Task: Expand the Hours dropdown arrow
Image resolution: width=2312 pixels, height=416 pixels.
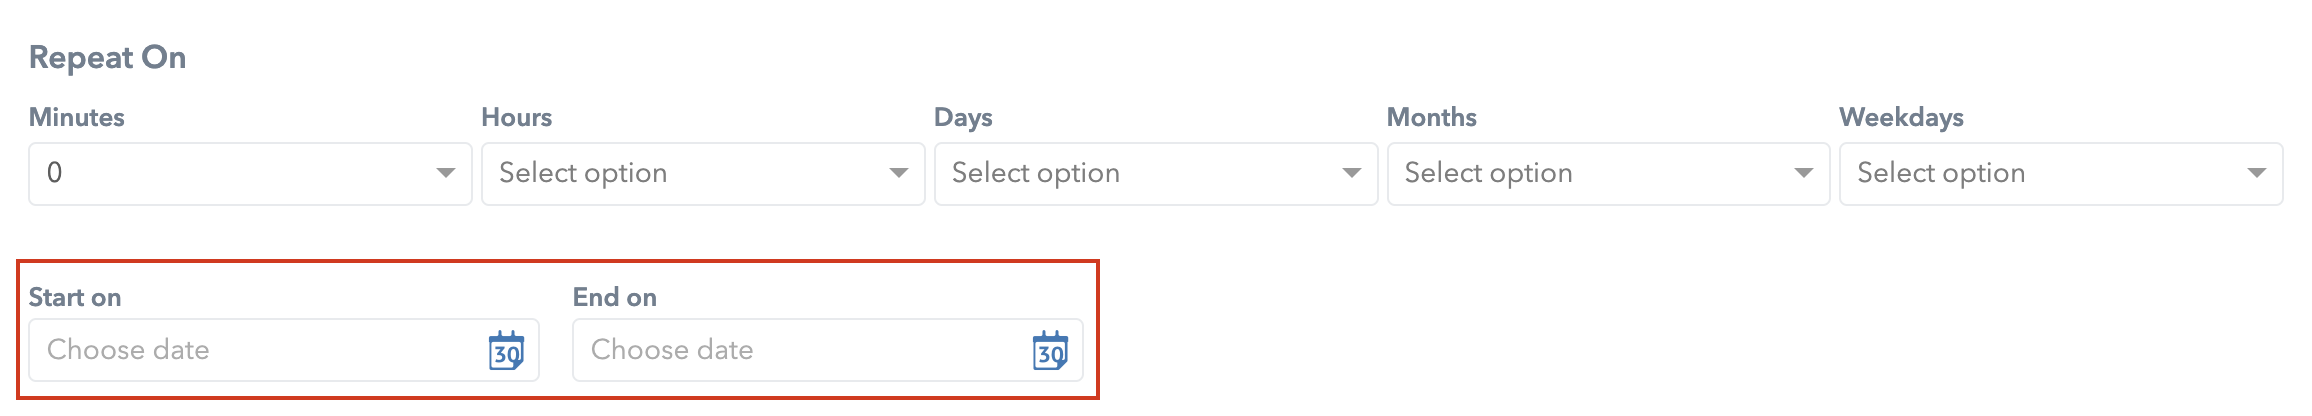Action: (899, 173)
